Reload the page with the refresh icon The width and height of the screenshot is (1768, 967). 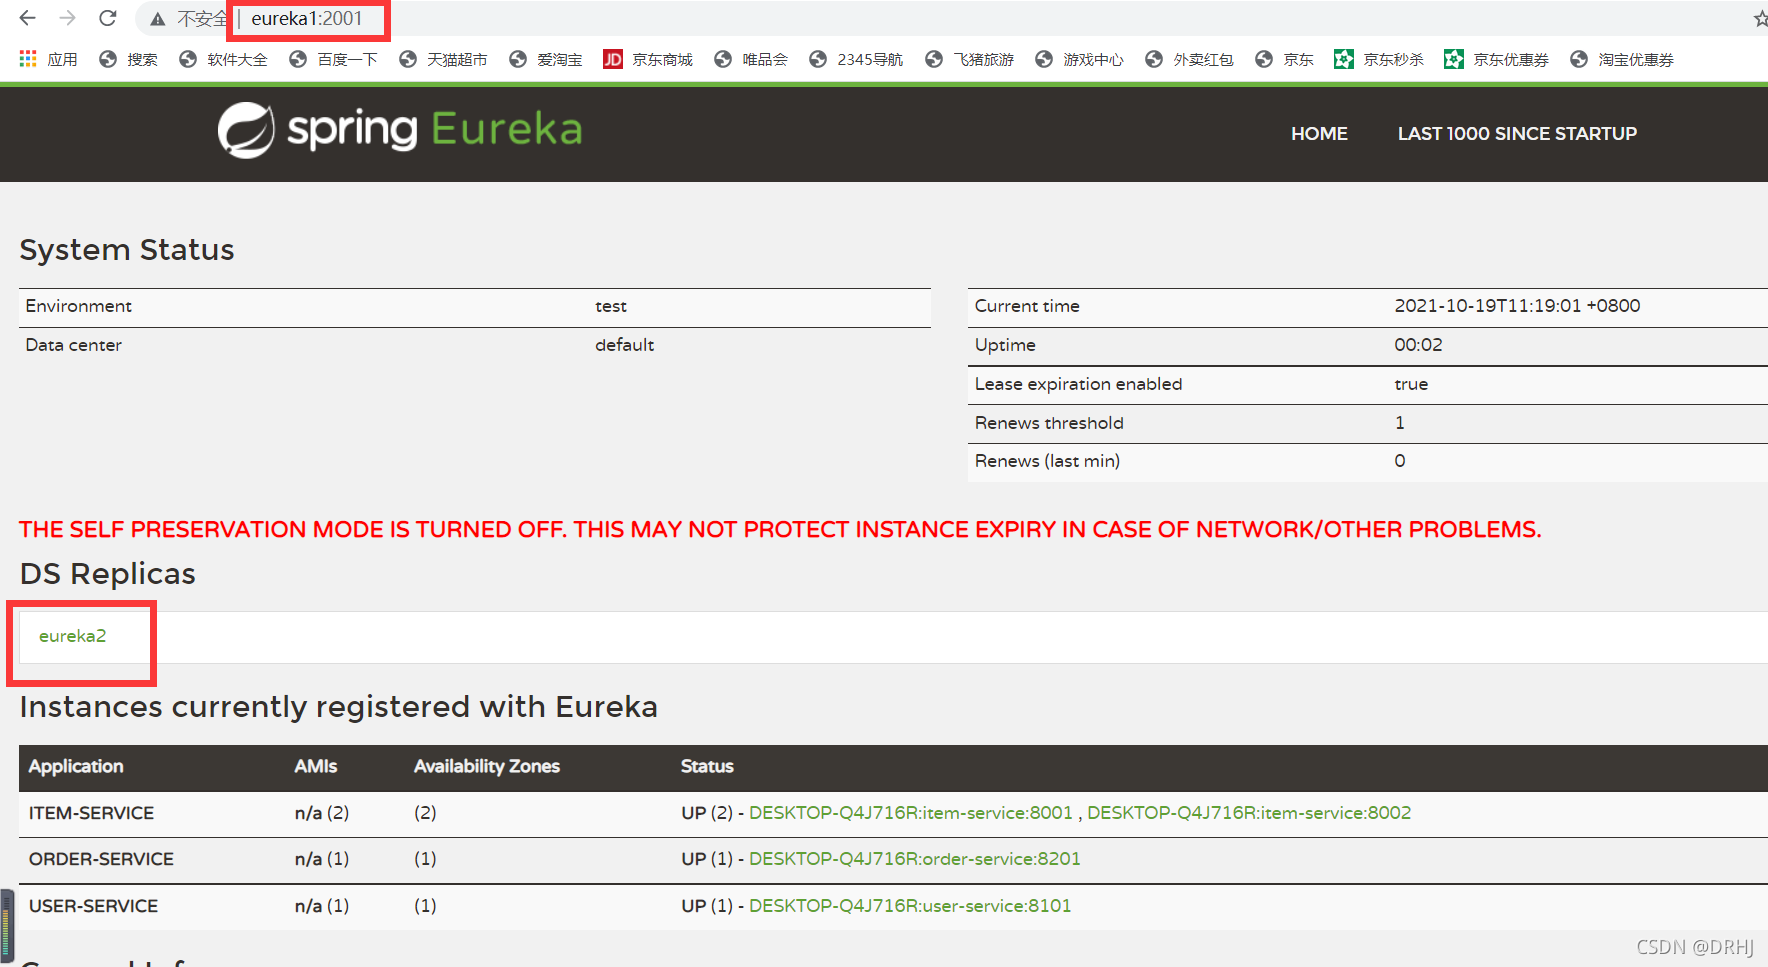pos(108,18)
